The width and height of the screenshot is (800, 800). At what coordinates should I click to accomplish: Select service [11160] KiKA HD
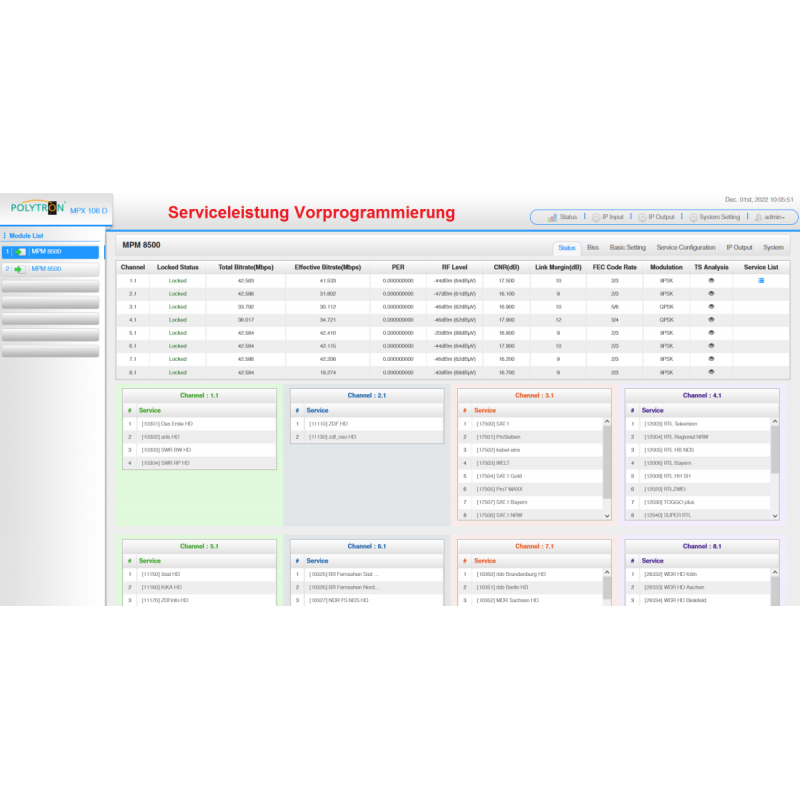pyautogui.click(x=199, y=587)
